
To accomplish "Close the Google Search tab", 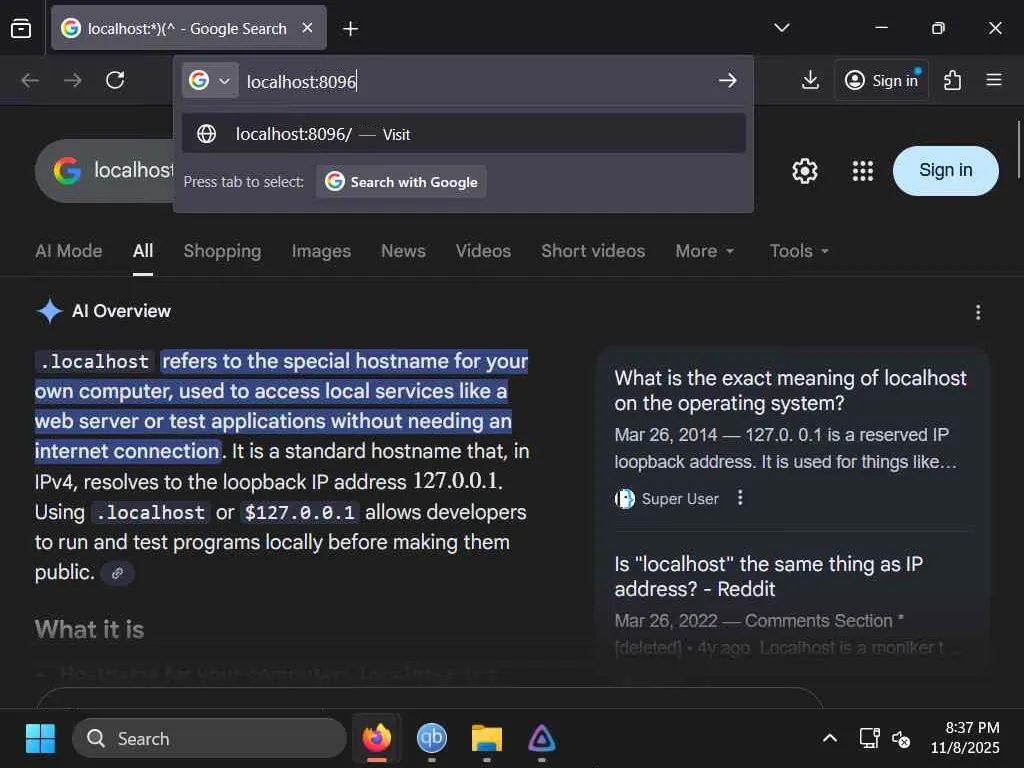I will pos(307,28).
